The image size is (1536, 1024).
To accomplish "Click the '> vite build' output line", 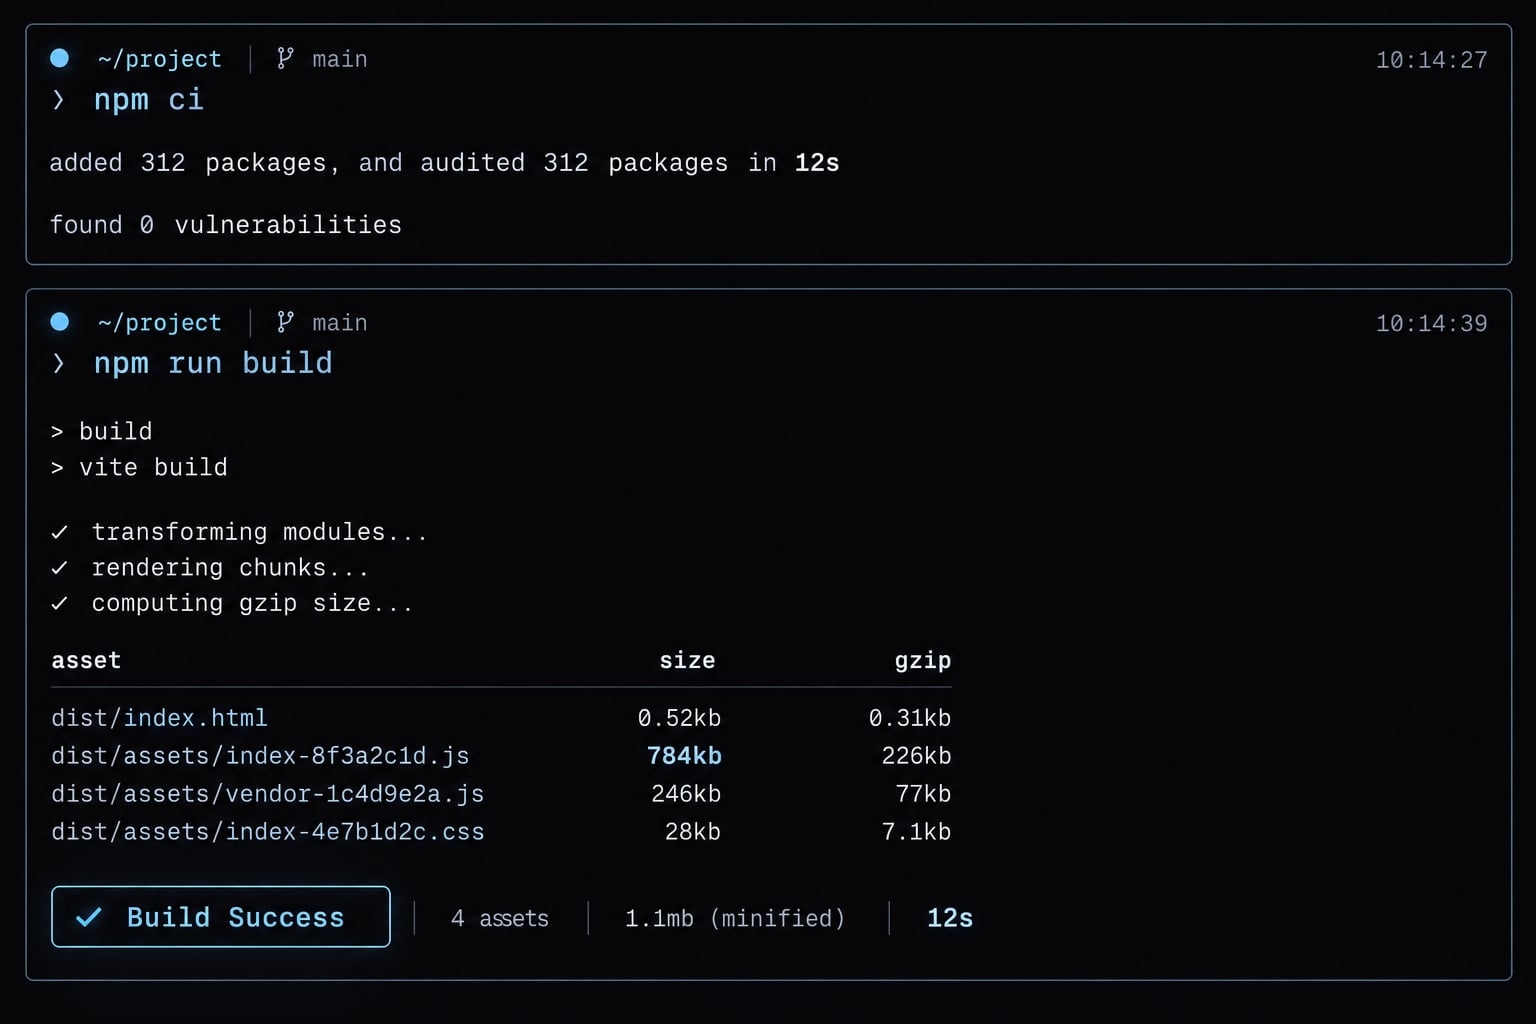I will pyautogui.click(x=139, y=468).
